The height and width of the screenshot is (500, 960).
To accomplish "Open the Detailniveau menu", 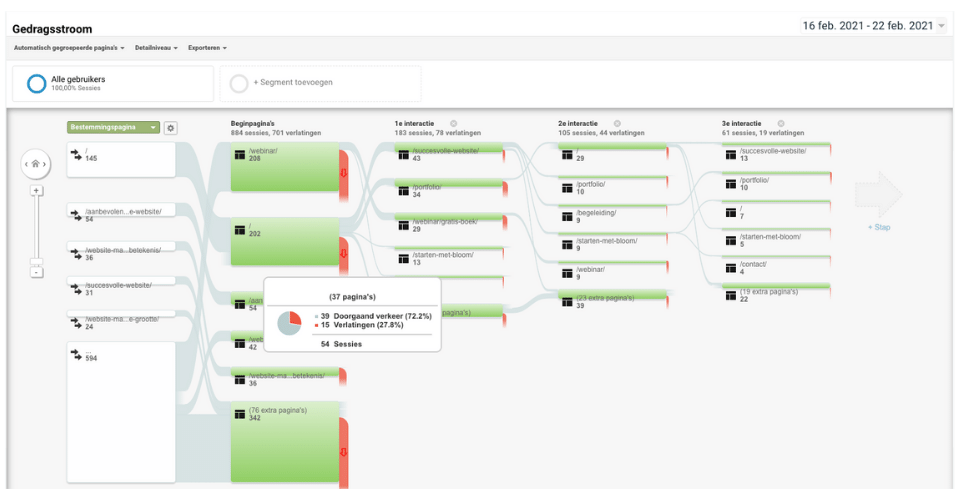I will point(156,48).
